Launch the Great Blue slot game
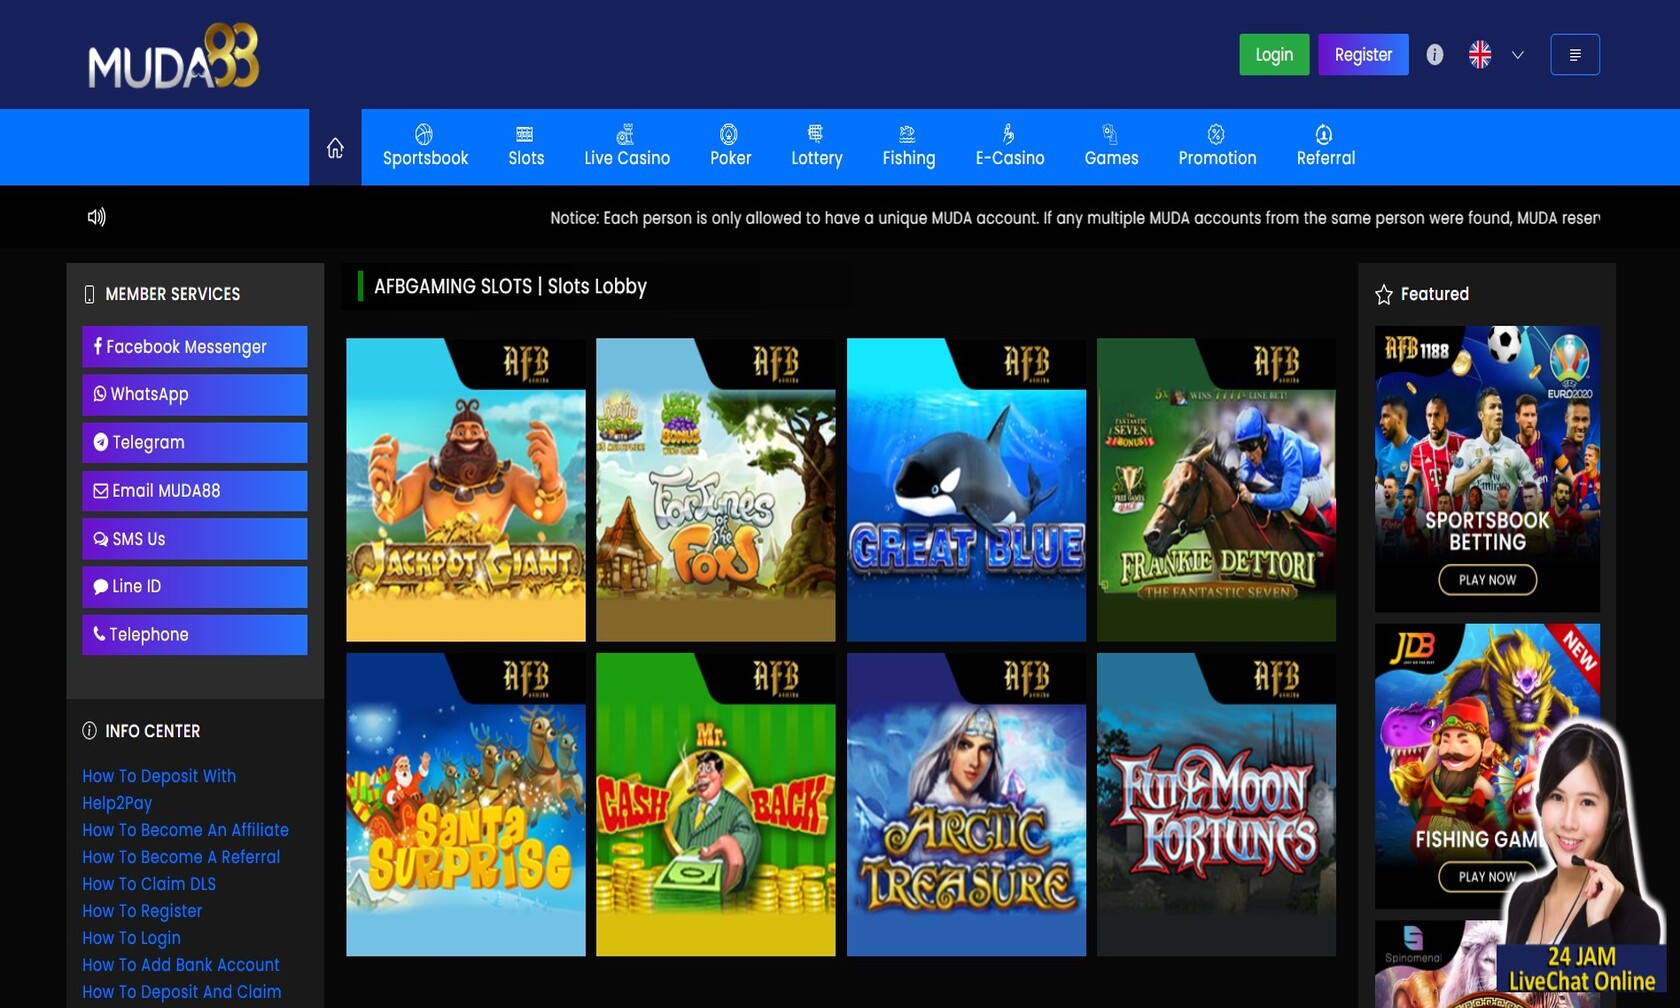 (966, 490)
